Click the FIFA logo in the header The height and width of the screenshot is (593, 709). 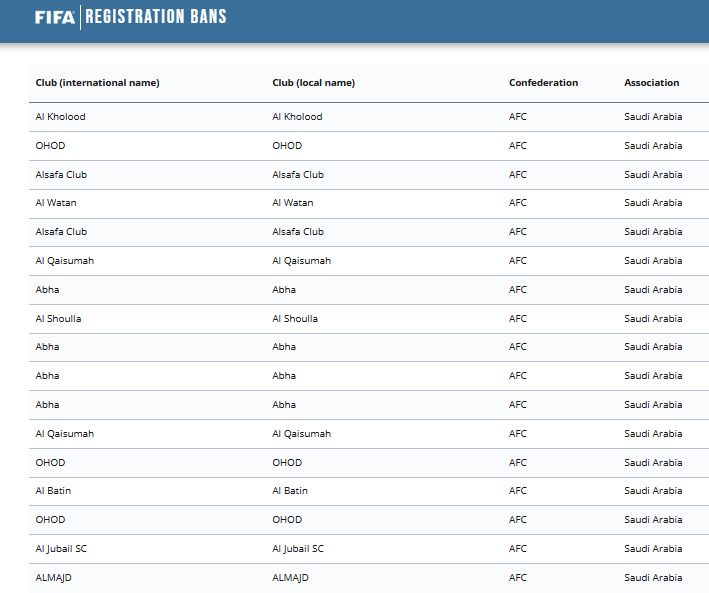pos(55,17)
